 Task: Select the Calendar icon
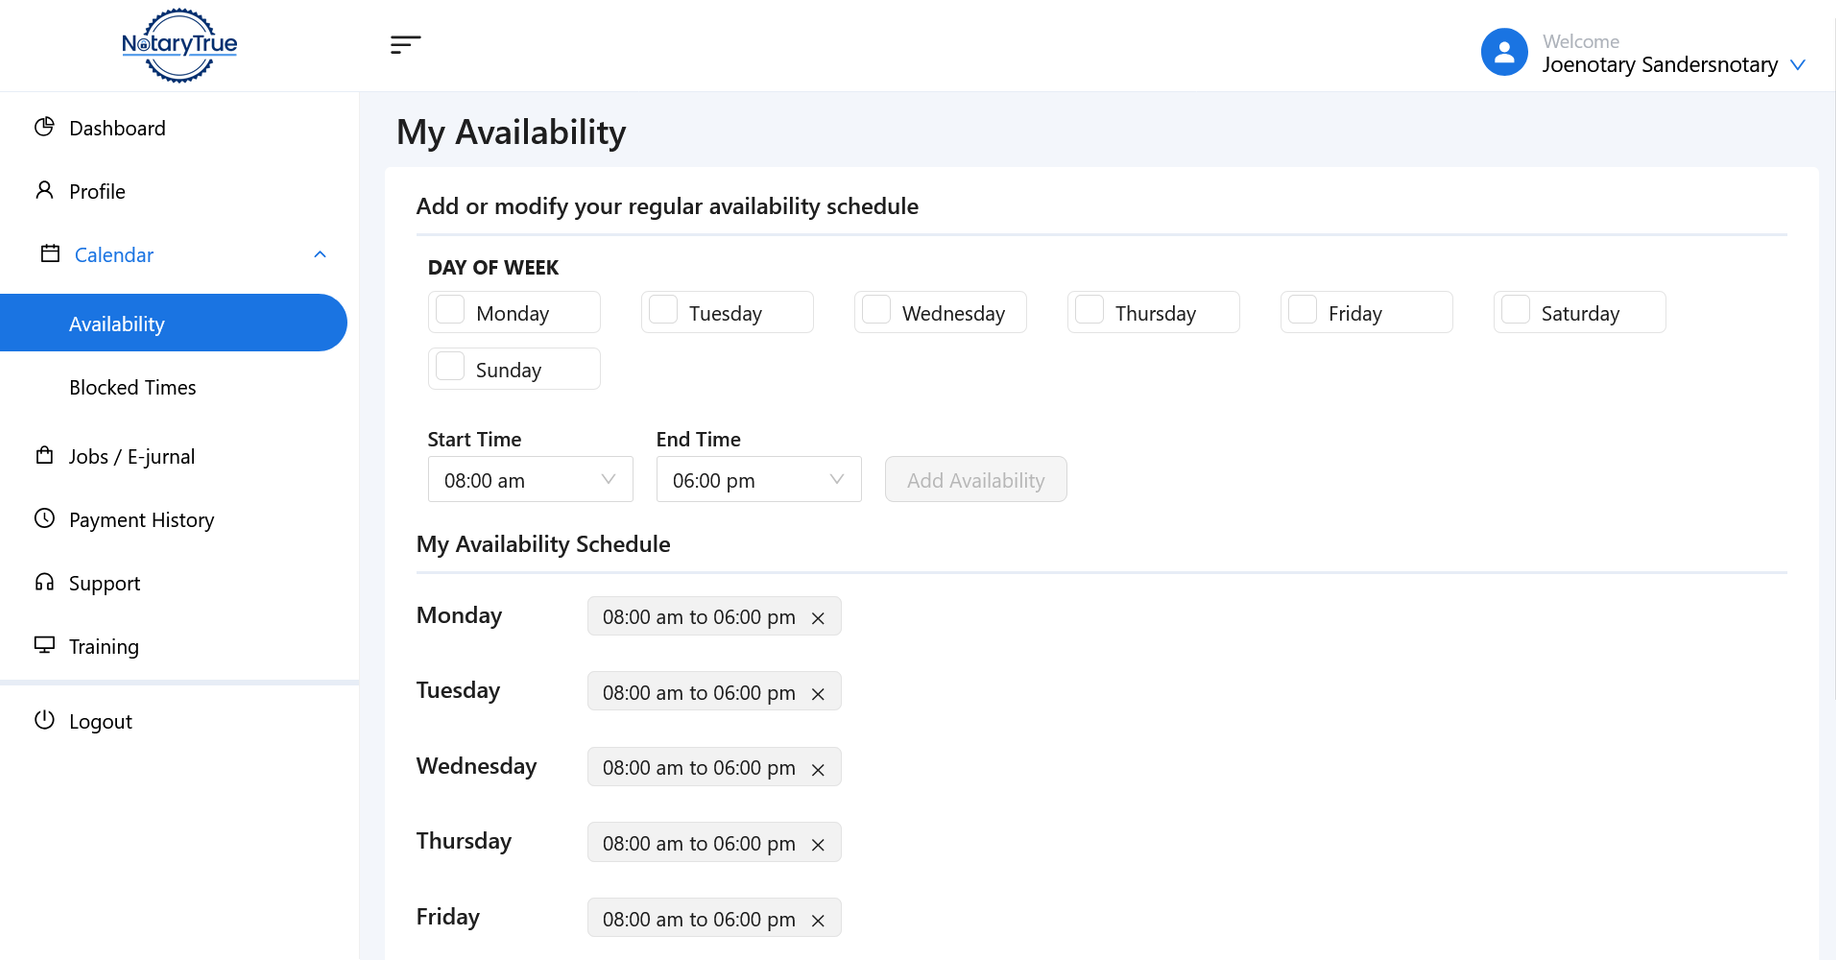click(x=45, y=254)
